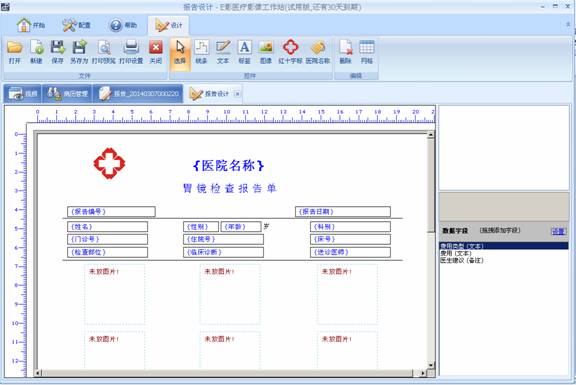Click the application icon in the title bar

click(5, 7)
